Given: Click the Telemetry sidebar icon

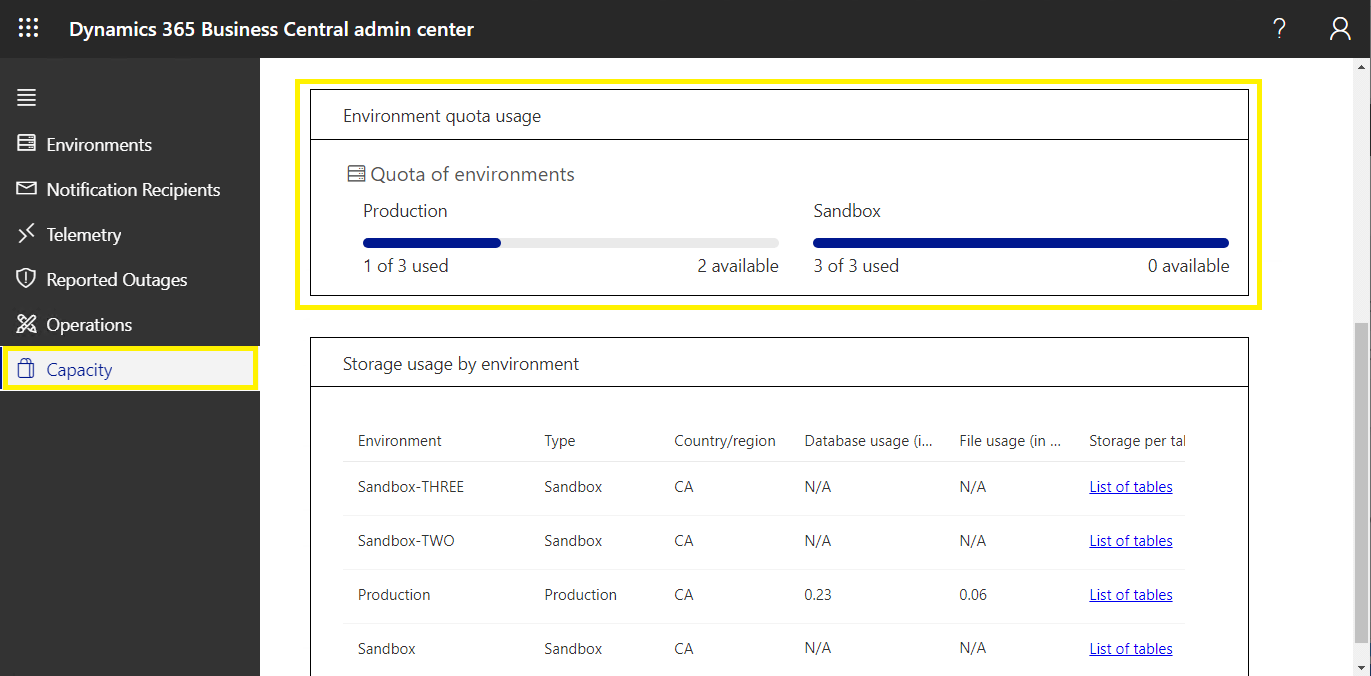Looking at the screenshot, I should pos(26,234).
